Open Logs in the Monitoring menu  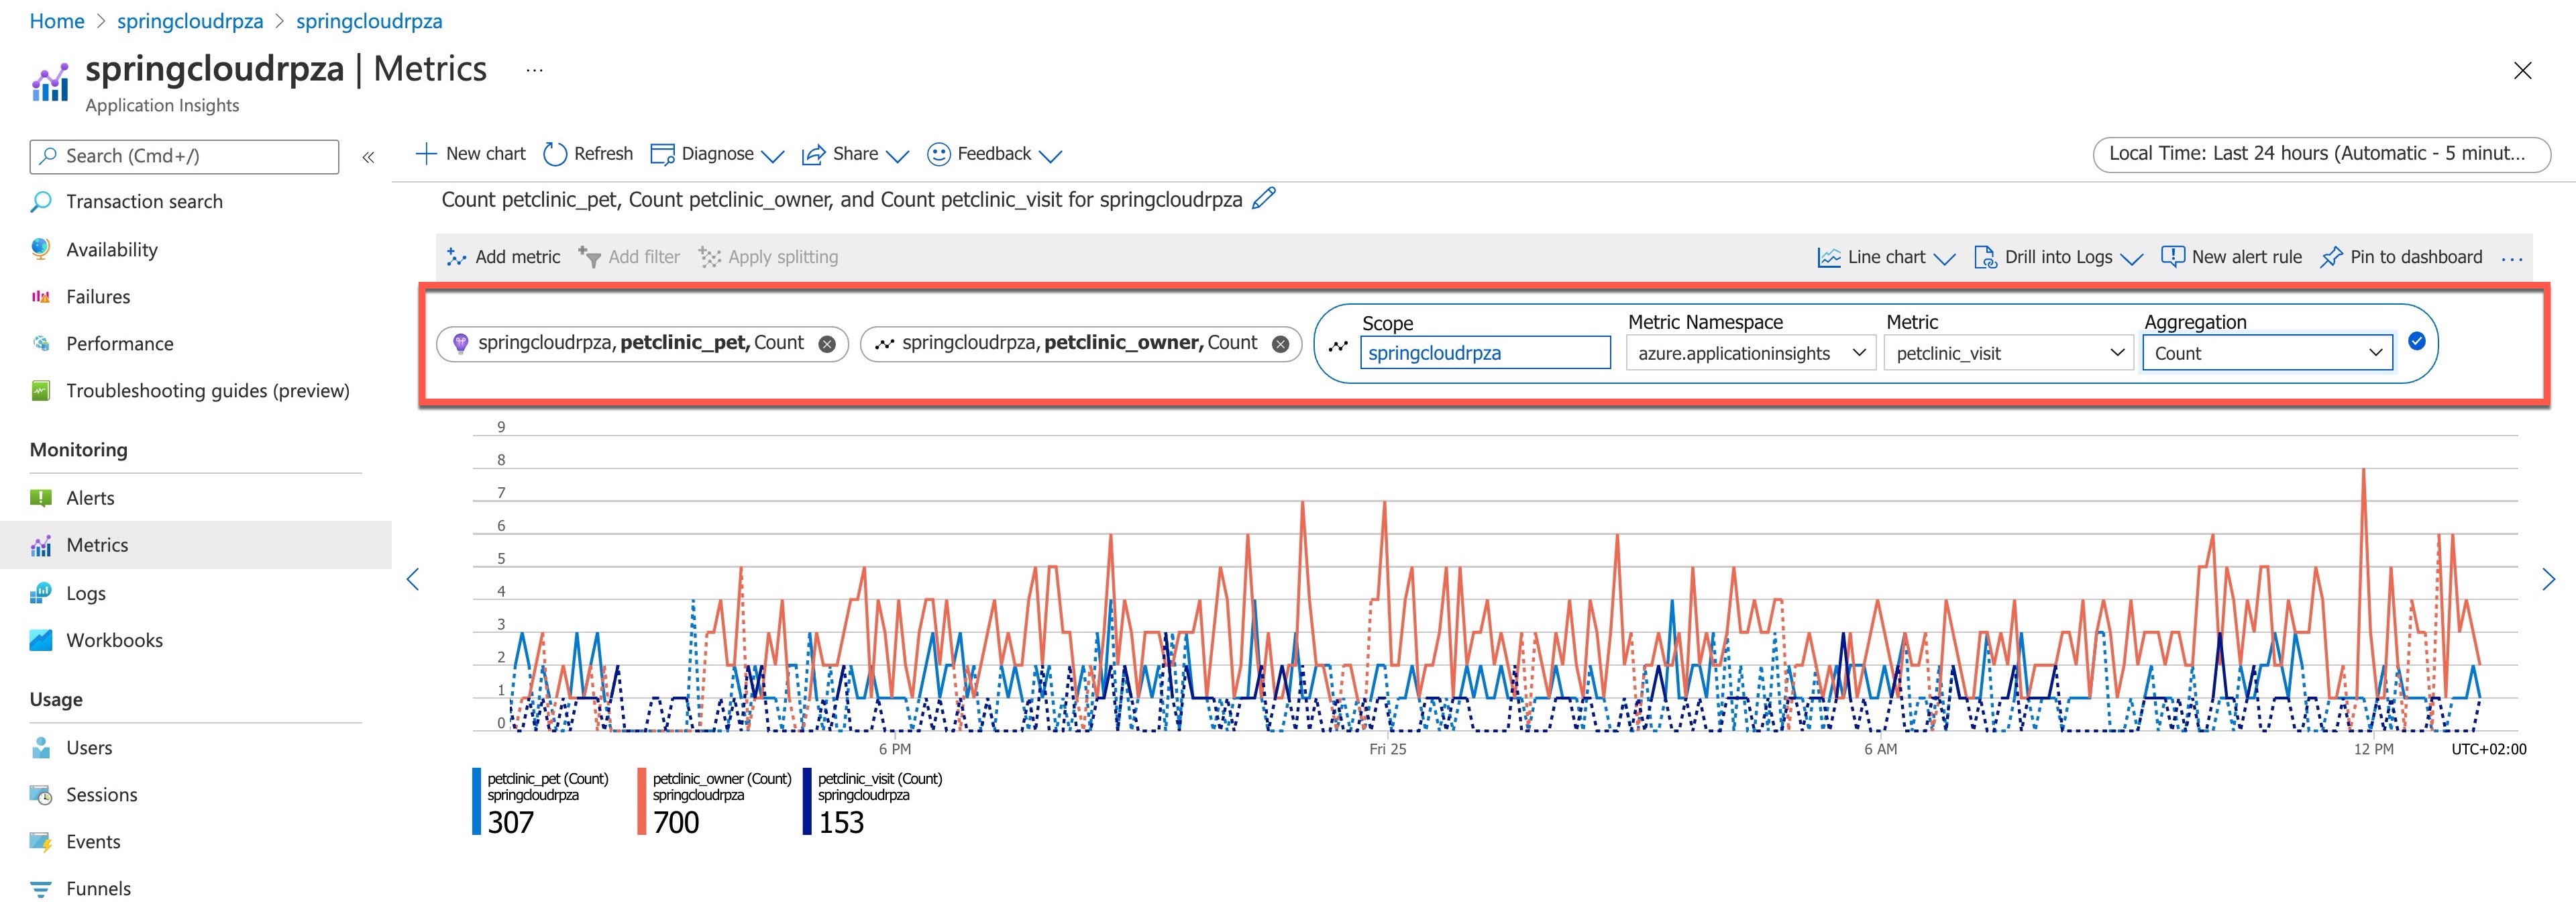click(86, 593)
